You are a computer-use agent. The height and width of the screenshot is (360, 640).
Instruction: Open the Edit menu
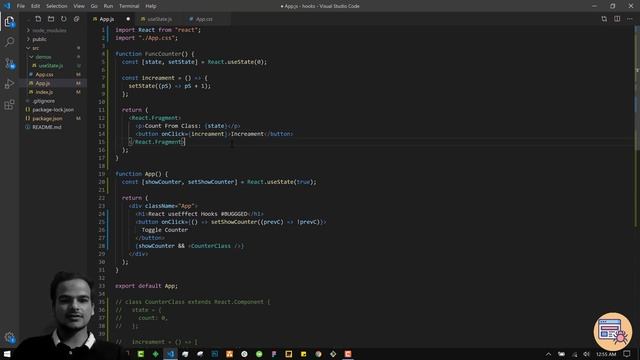pyautogui.click(x=36, y=6)
